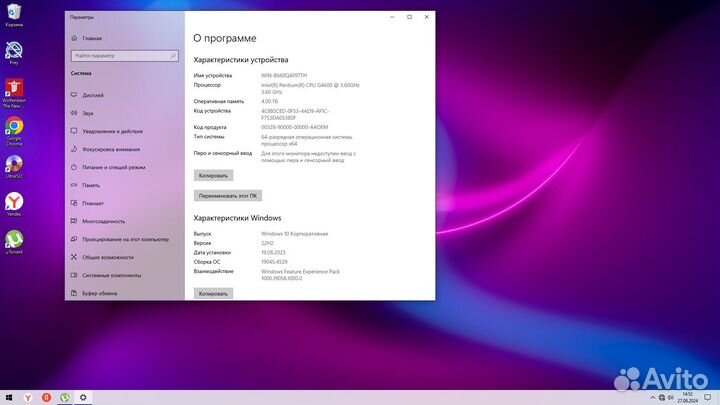Click the Settings gear on the taskbar
This screenshot has height=405, width=720.
[x=83, y=398]
